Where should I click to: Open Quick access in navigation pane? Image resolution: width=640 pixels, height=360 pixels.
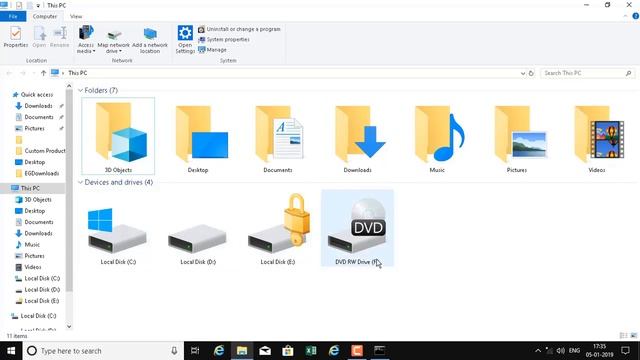(36, 95)
